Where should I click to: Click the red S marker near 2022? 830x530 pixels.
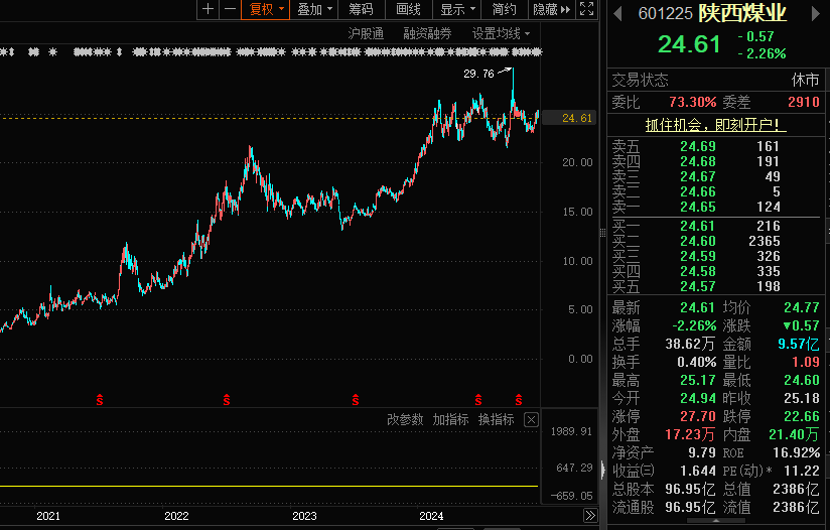click(x=227, y=400)
